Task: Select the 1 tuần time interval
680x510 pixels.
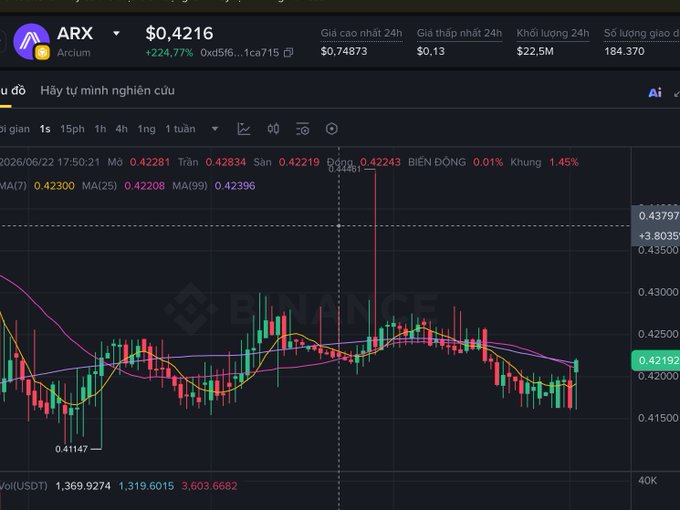Action: [x=180, y=129]
